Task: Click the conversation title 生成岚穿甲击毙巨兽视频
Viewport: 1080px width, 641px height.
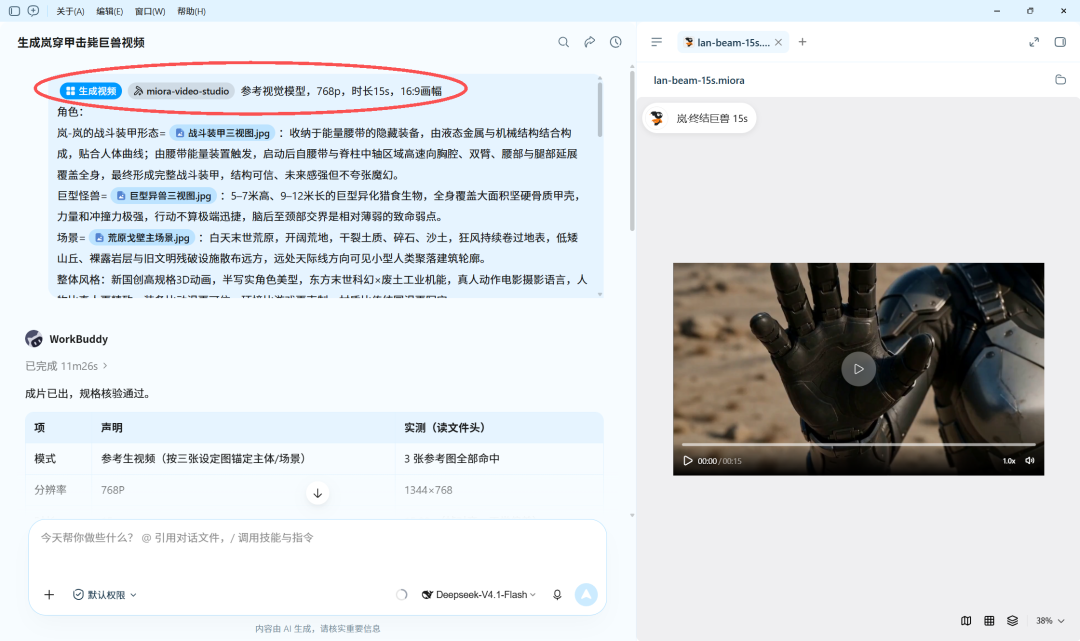Action: [81, 43]
